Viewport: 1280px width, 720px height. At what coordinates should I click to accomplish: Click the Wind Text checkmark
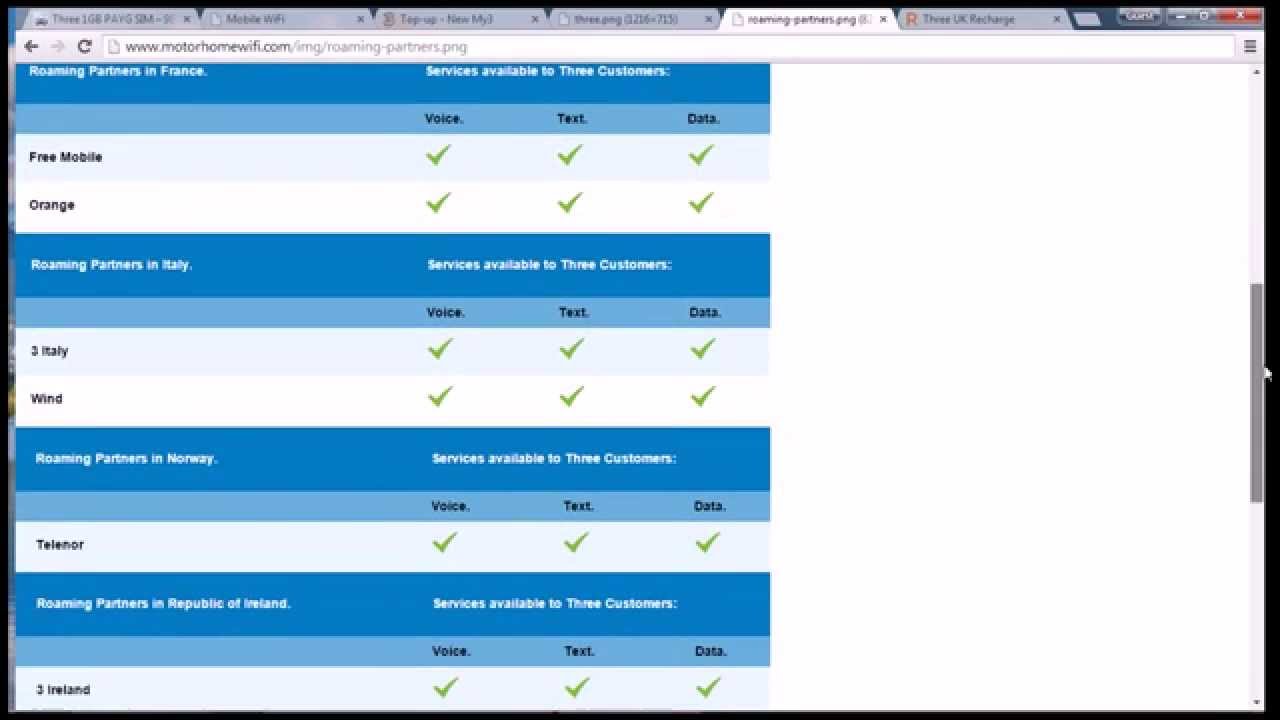572,397
